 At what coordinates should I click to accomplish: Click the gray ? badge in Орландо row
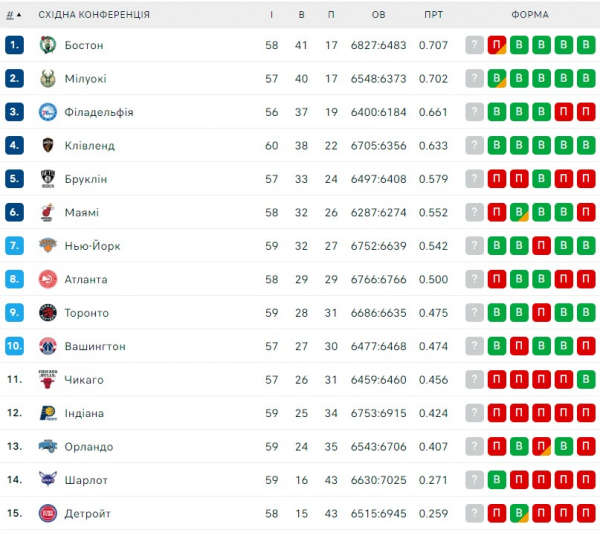[474, 446]
